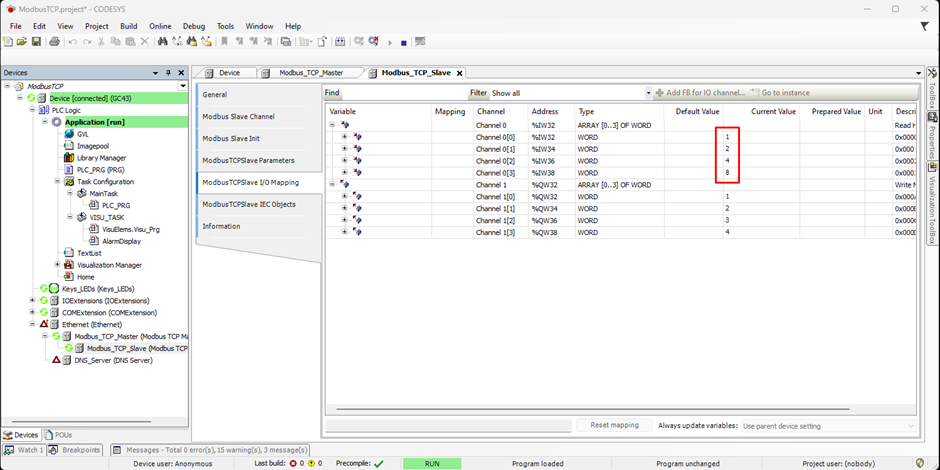Screen dimensions: 940x470
Task: Expand the Channel 0[0] variable row
Action: pyautogui.click(x=345, y=137)
